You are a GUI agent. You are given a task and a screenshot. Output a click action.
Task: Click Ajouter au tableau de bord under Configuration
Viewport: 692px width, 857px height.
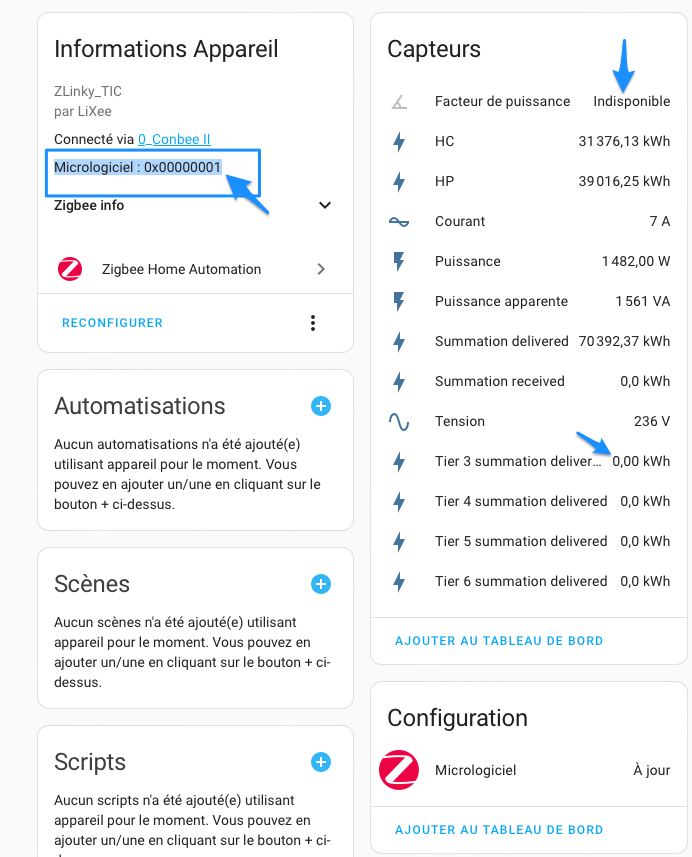[x=499, y=830]
